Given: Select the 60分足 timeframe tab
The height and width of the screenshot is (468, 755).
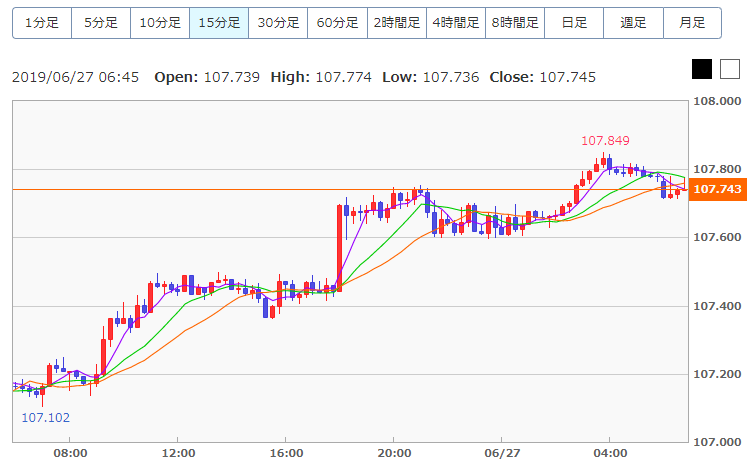Looking at the screenshot, I should [x=337, y=23].
